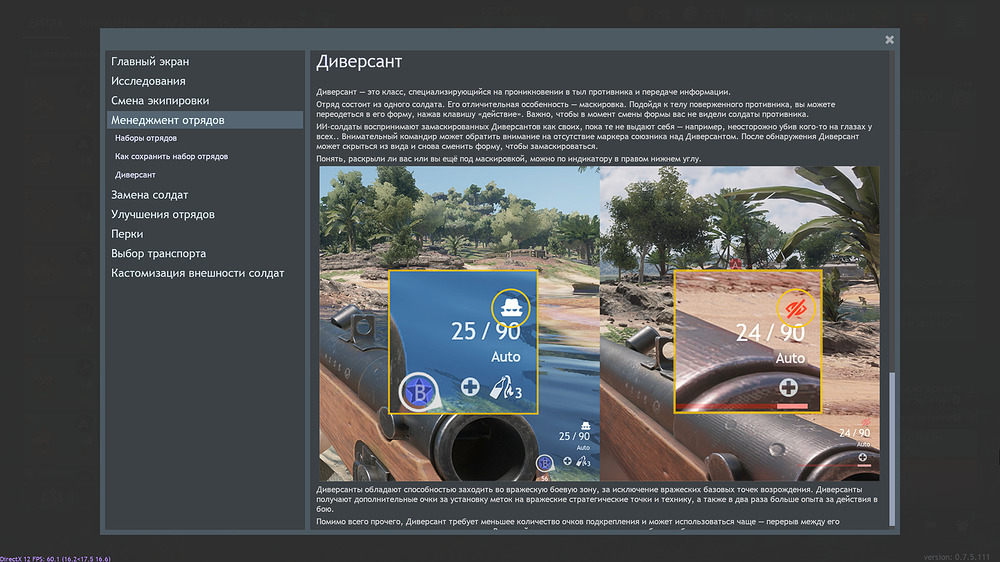Screen dimensions: 1000x562
Task: Click the blue capture point B icon
Action: [418, 392]
